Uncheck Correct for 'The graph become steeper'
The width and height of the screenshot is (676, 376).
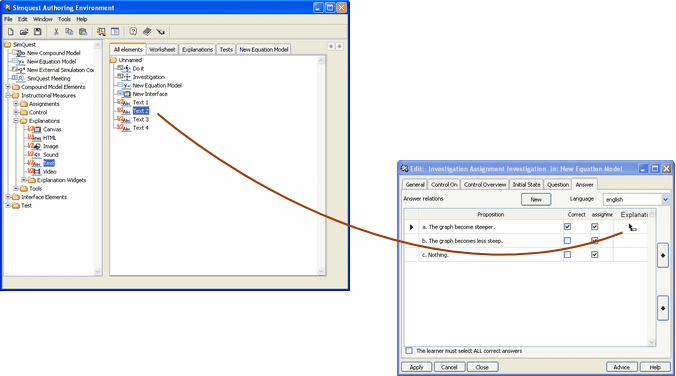(567, 227)
